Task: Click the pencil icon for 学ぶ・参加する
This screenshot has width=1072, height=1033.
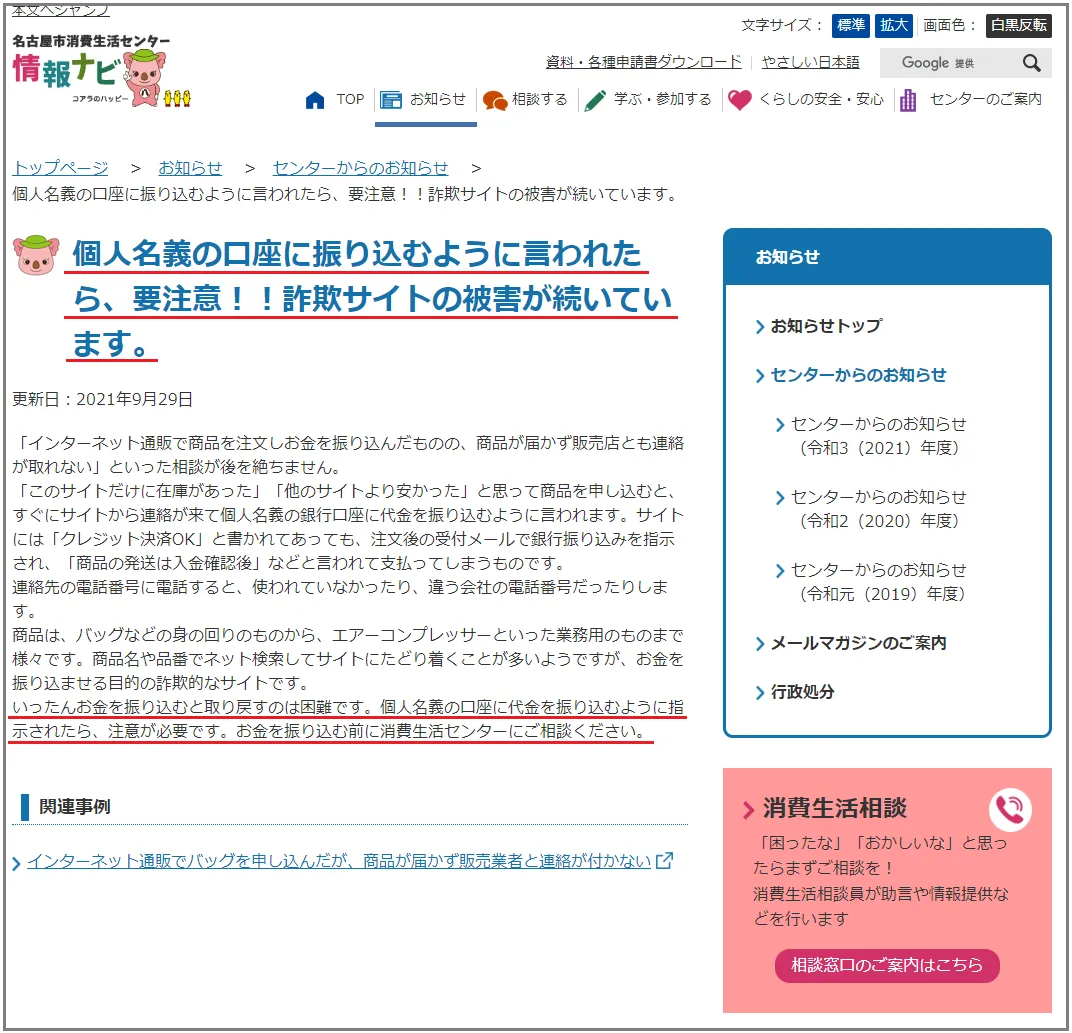Action: coord(596,100)
